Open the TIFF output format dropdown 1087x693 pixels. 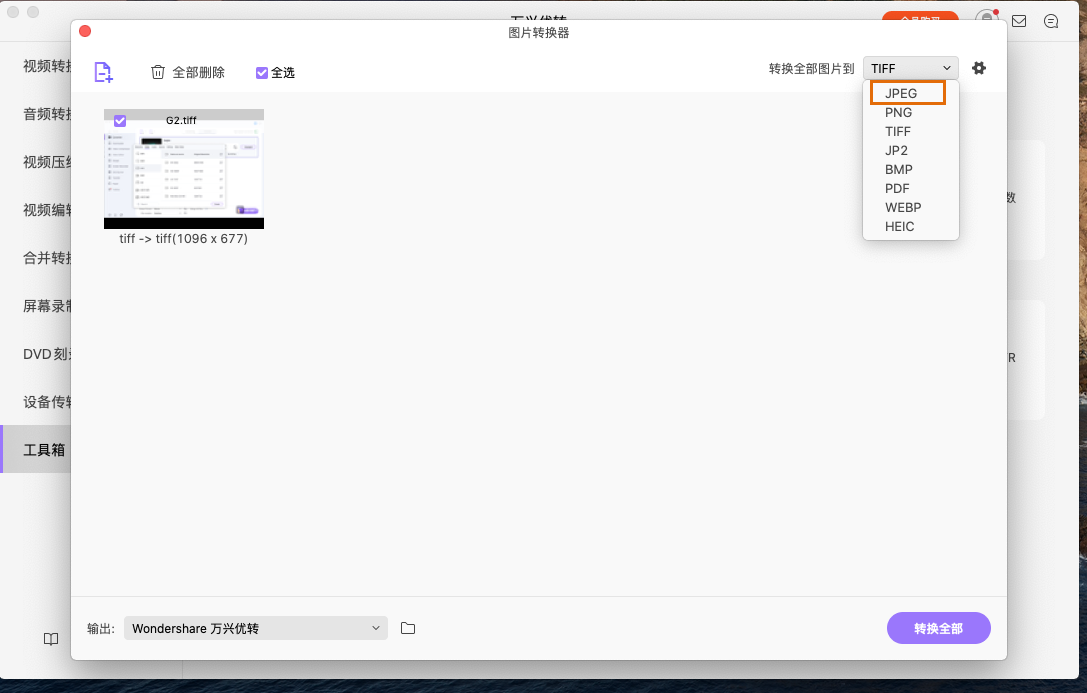(x=910, y=67)
